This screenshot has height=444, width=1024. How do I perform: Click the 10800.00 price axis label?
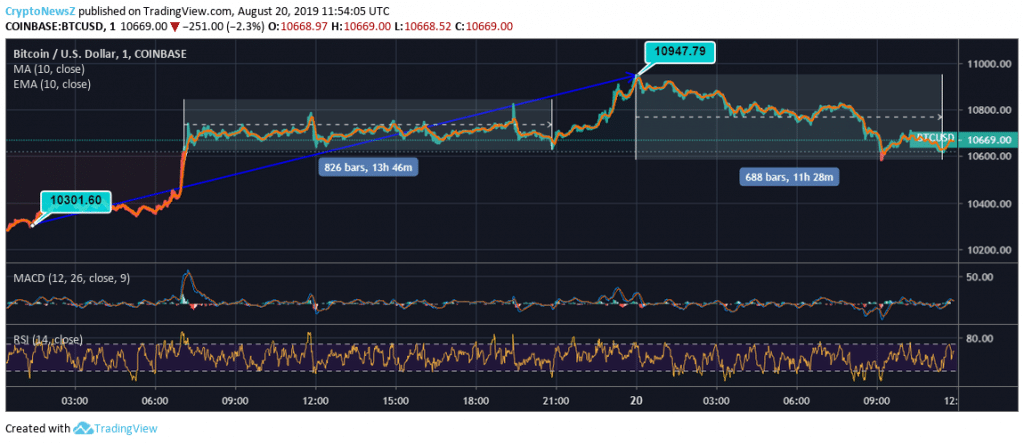pyautogui.click(x=988, y=110)
